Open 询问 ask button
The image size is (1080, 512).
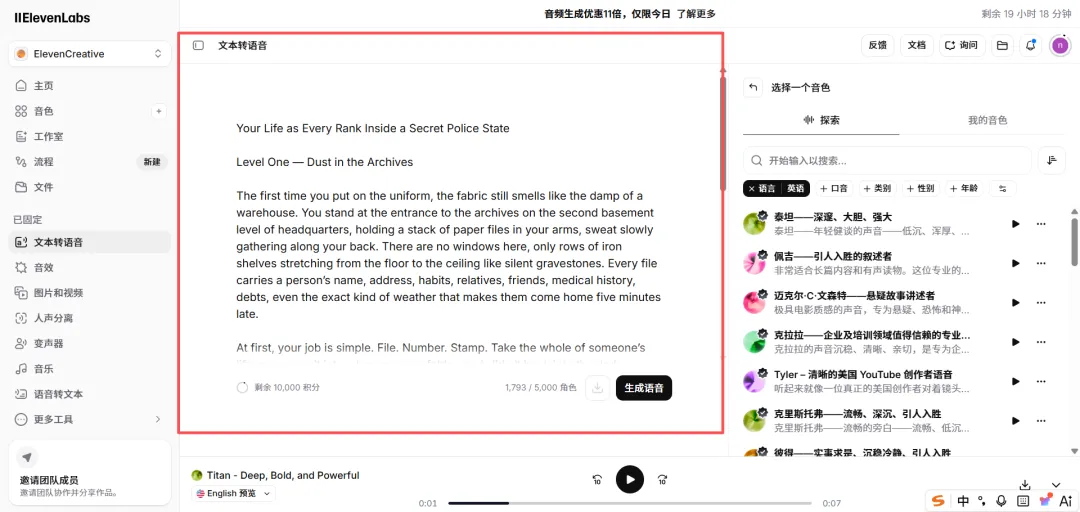pyautogui.click(x=962, y=45)
